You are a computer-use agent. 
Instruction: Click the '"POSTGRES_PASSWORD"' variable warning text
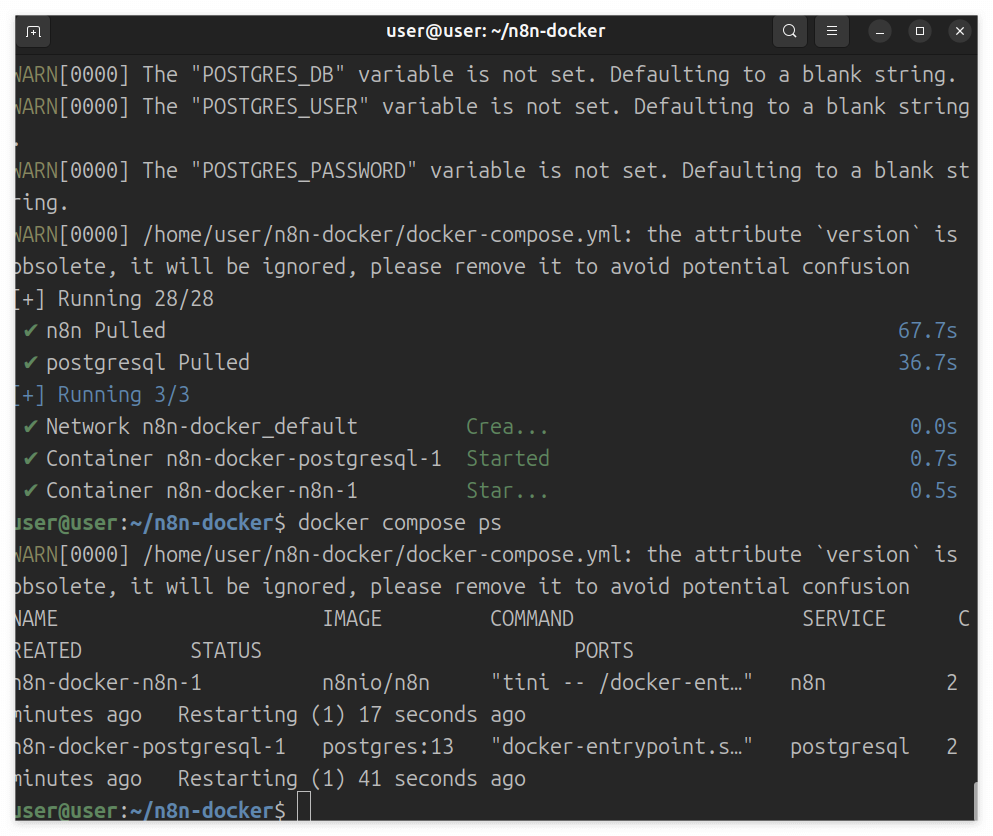[304, 170]
